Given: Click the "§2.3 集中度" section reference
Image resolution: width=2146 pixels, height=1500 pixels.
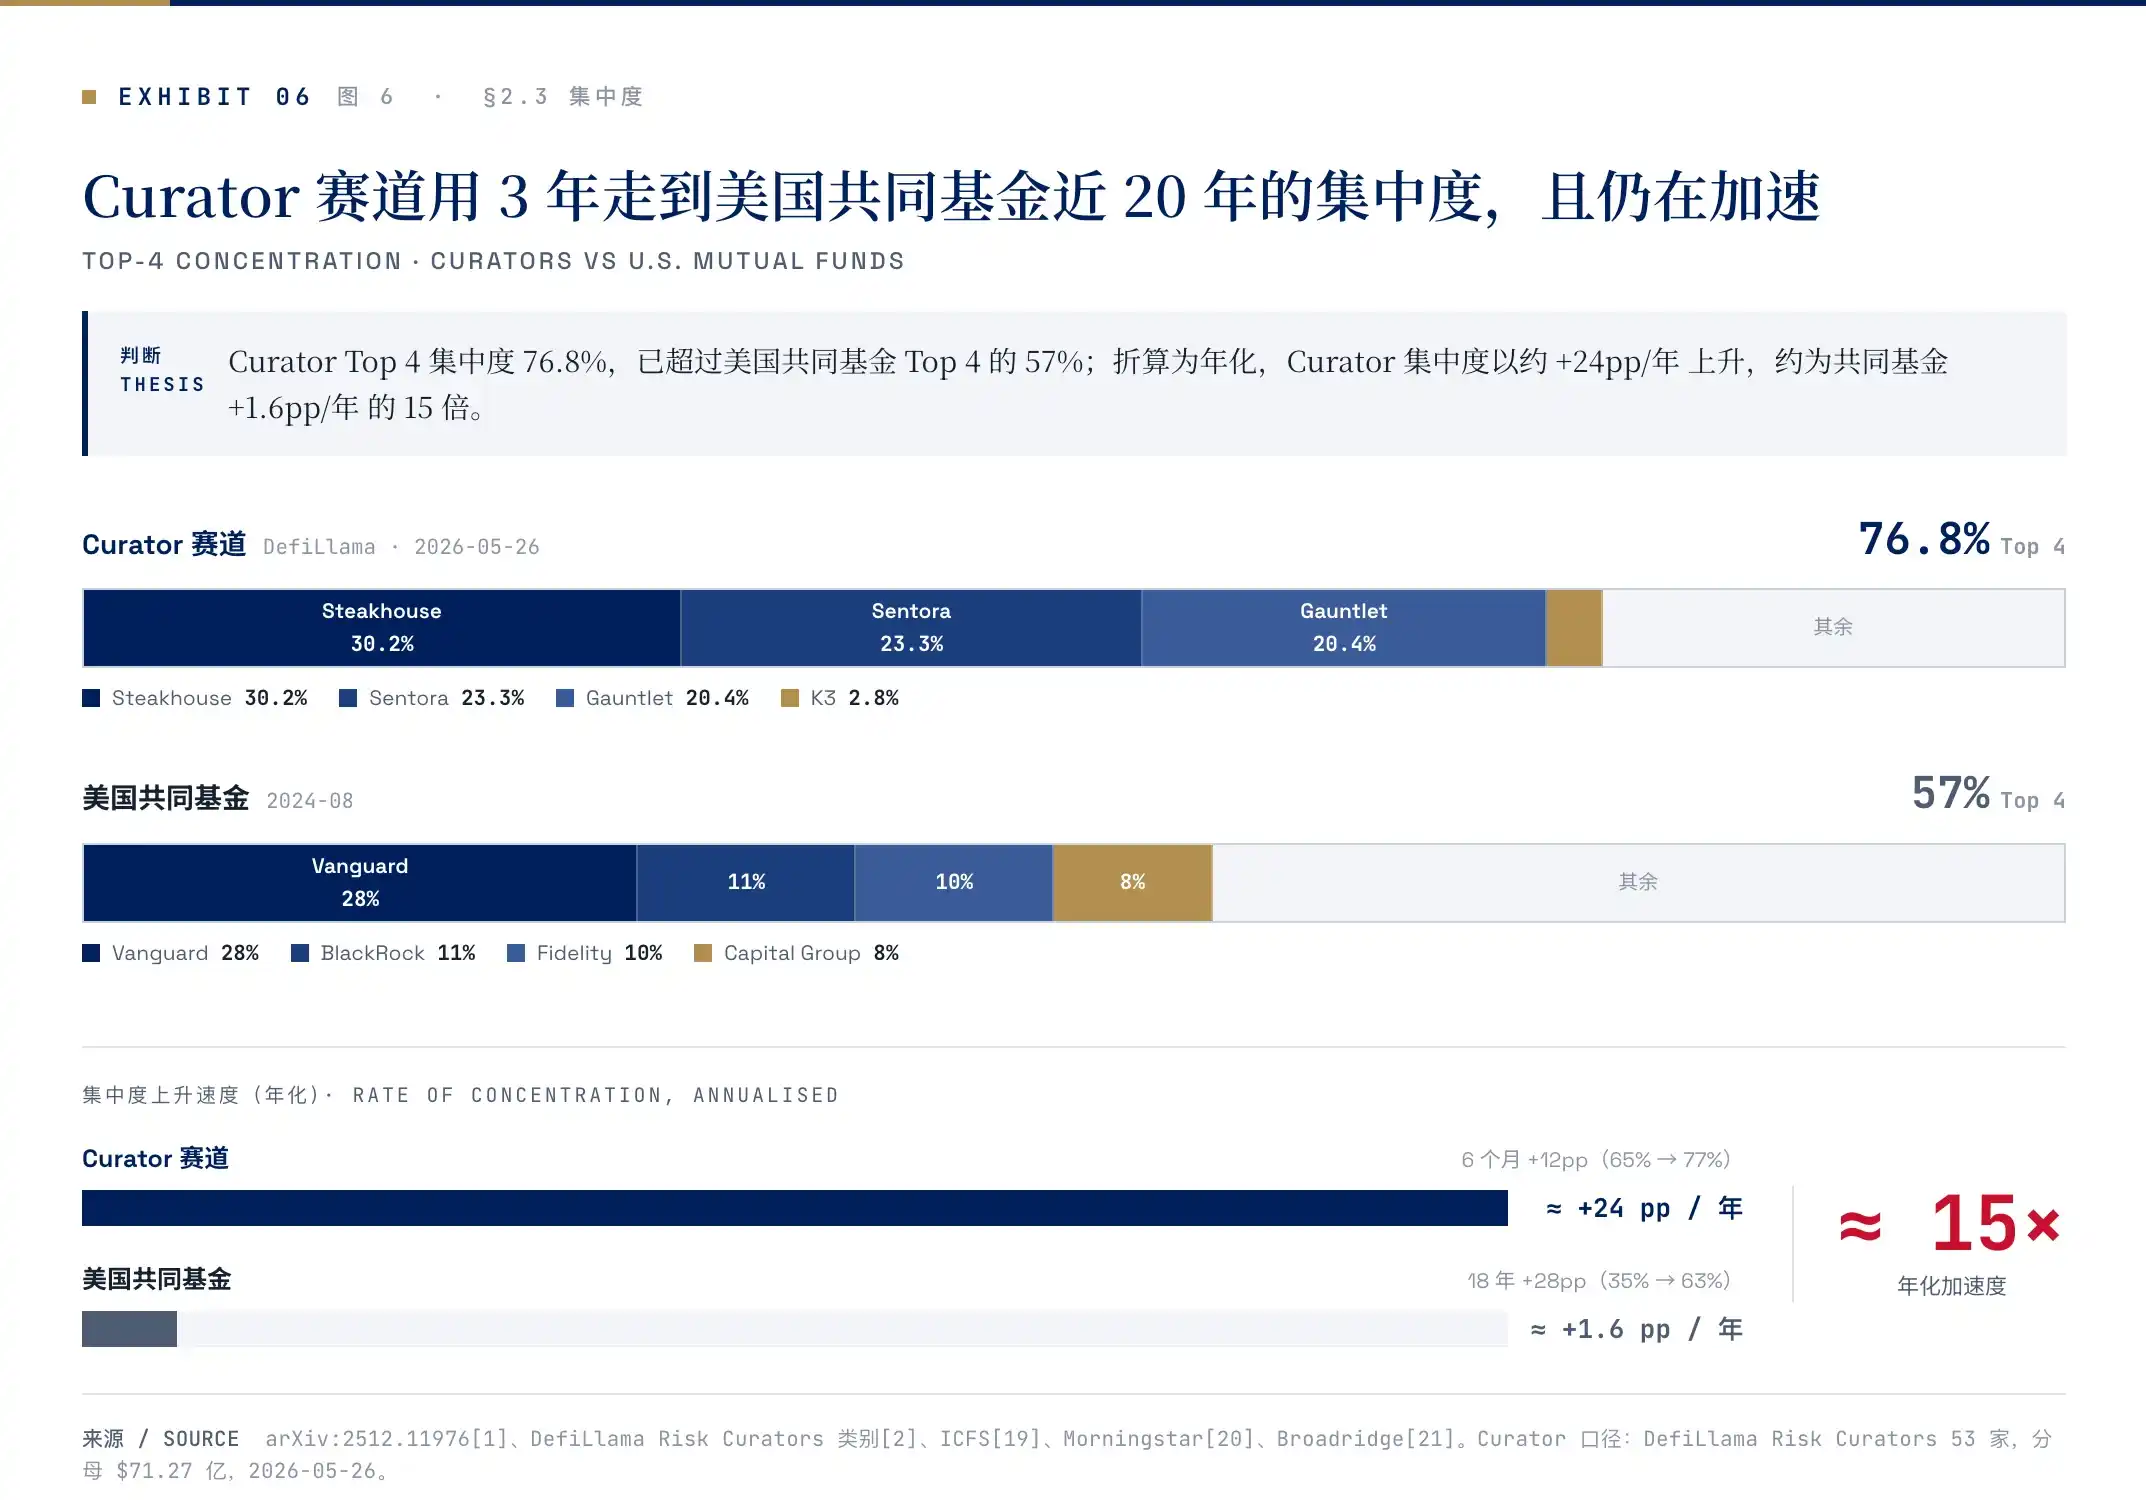Looking at the screenshot, I should (x=563, y=97).
